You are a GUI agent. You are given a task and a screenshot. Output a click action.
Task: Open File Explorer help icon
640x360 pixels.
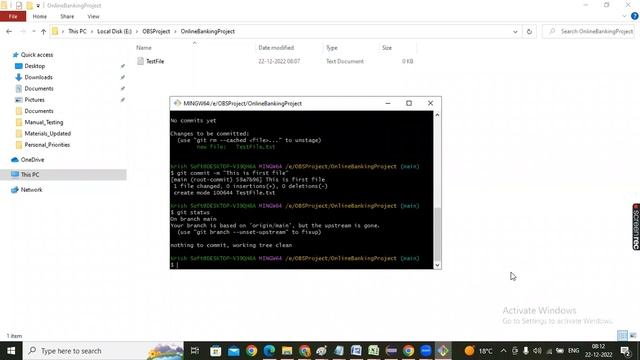[635, 16]
